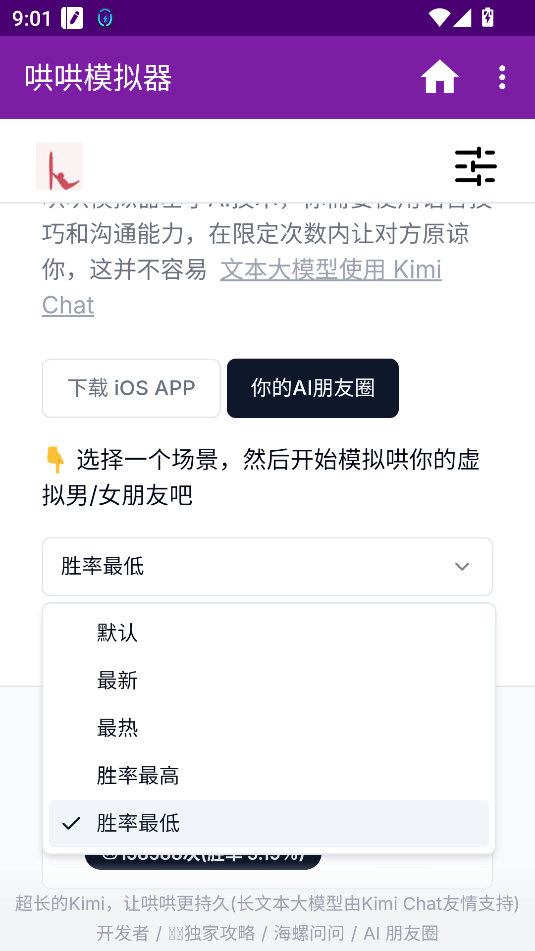
Task: Tap the home icon in the app bar
Action: [440, 78]
